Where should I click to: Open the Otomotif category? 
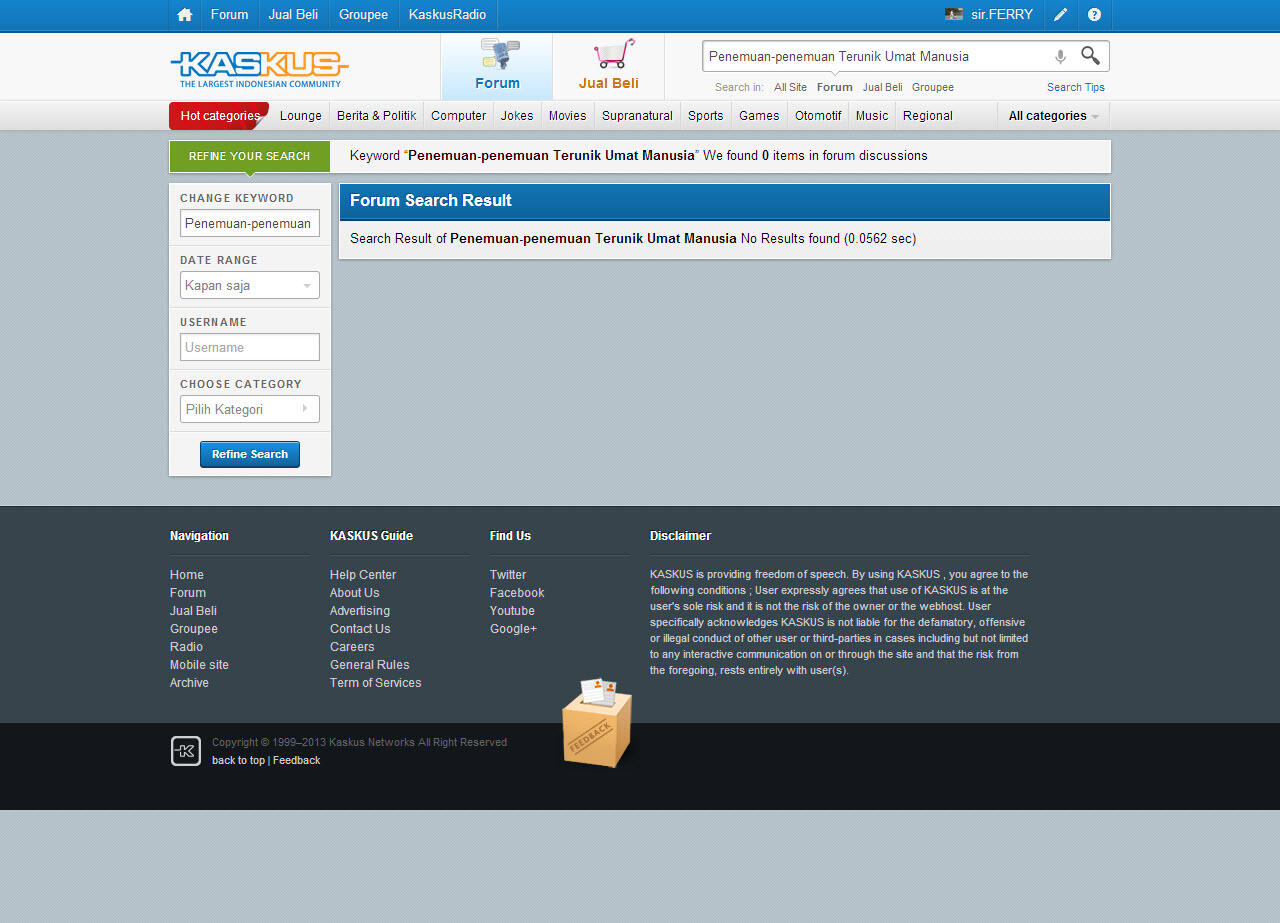(818, 116)
